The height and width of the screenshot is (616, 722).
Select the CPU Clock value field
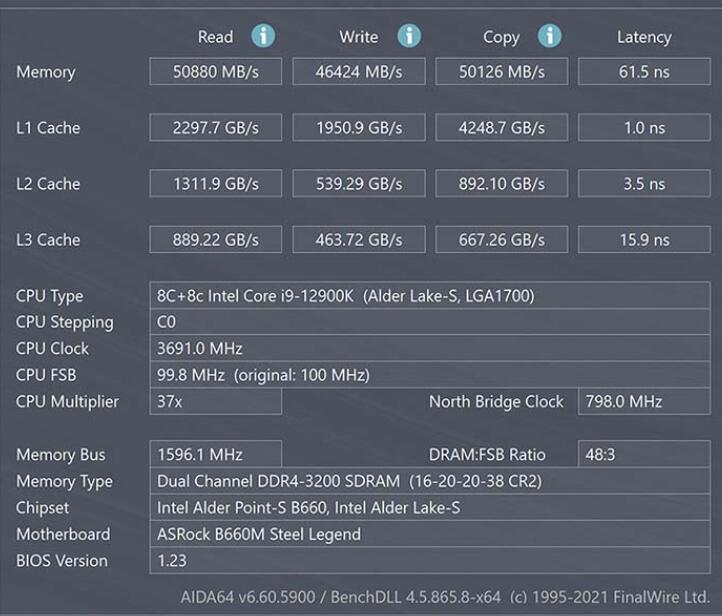coord(429,348)
